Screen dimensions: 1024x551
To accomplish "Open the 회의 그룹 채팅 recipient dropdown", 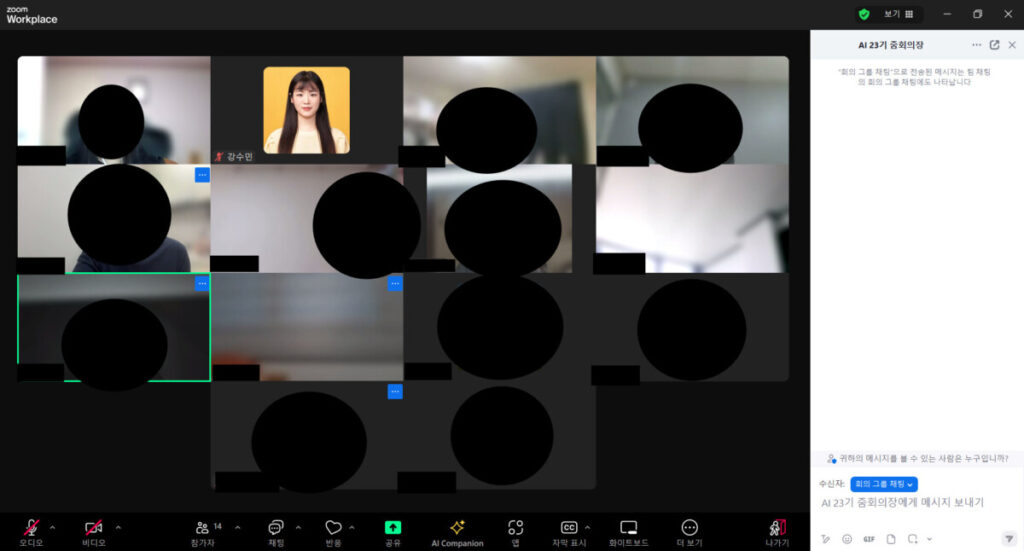I will (x=884, y=484).
